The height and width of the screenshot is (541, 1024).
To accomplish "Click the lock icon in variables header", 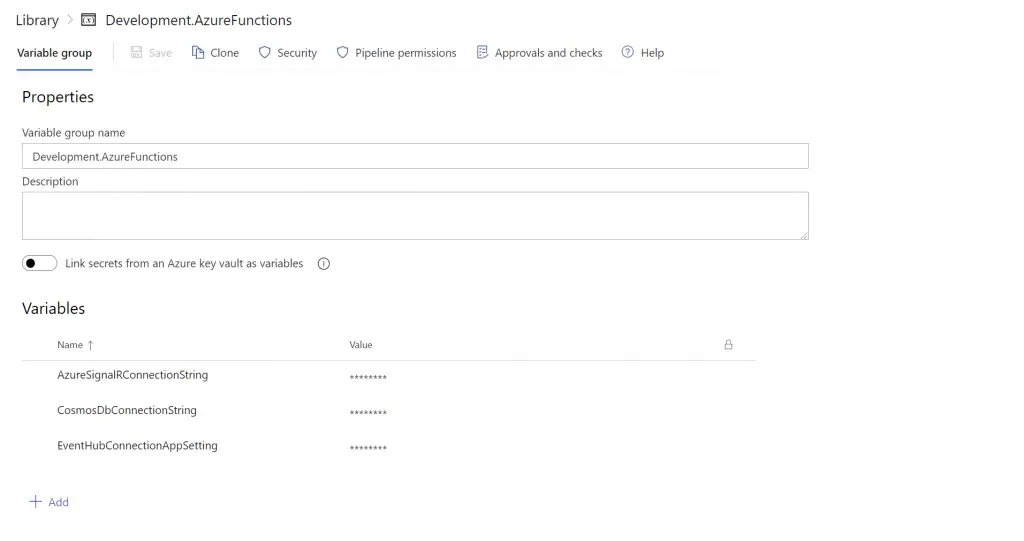I will (728, 345).
